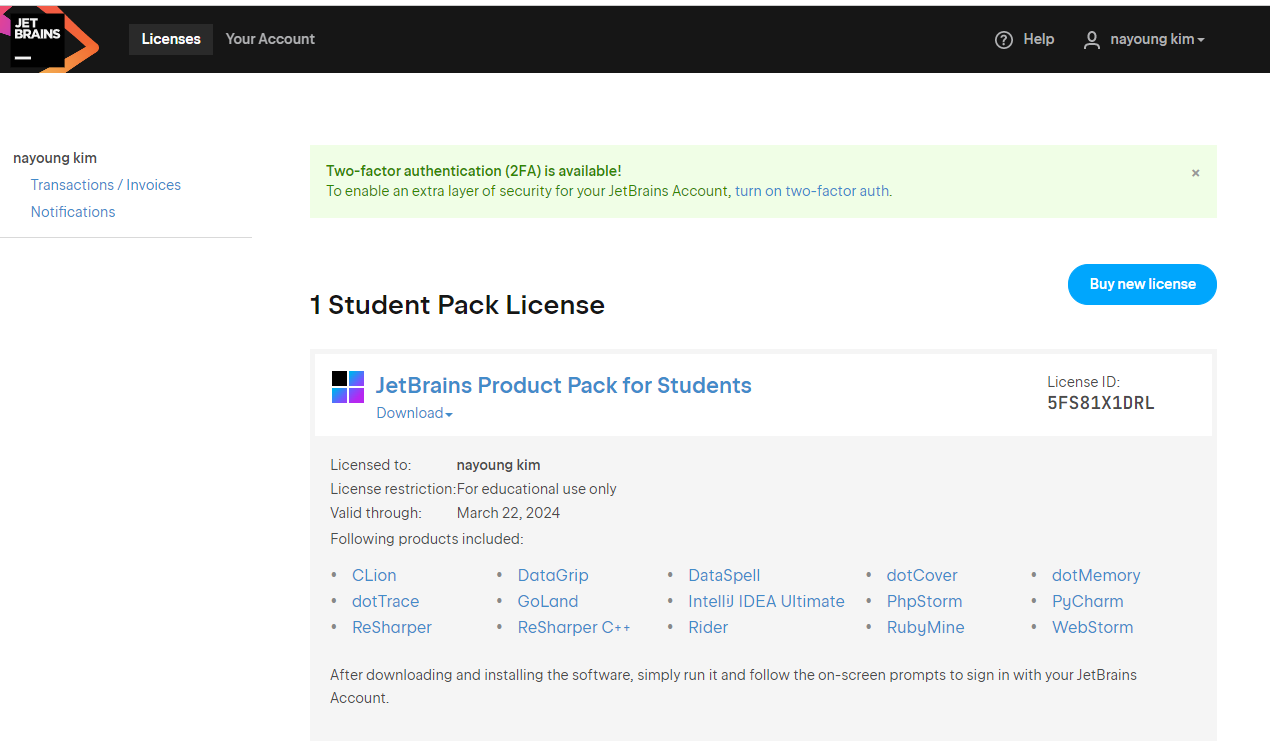This screenshot has height=744, width=1270.
Task: Open the Licenses tab
Action: pos(171,39)
